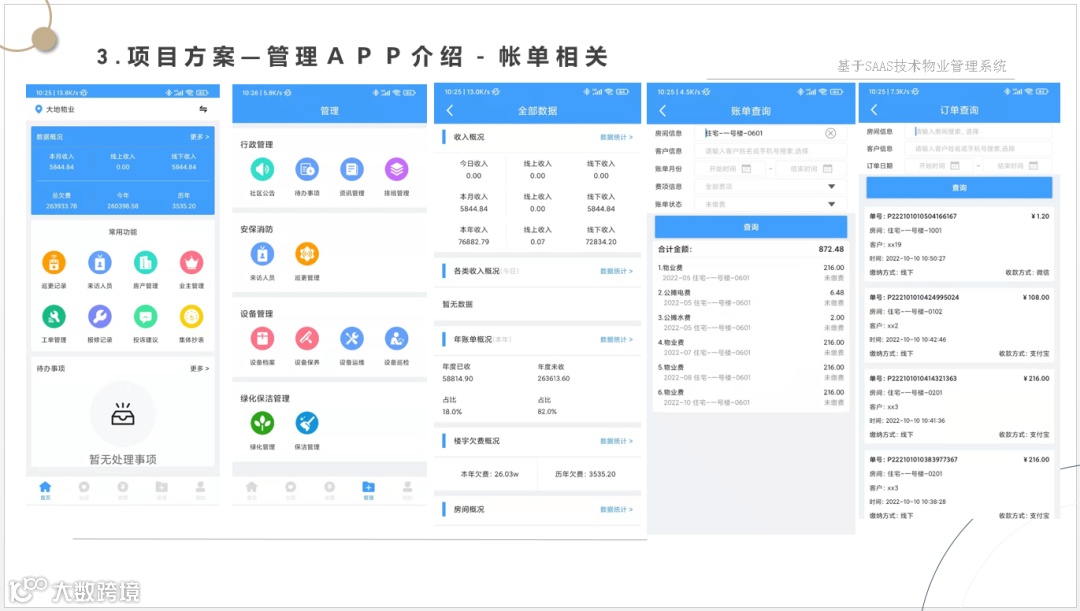This screenshot has width=1080, height=611.
Task: Open calendar for 结束时间 in 账单月份
Action: [827, 169]
